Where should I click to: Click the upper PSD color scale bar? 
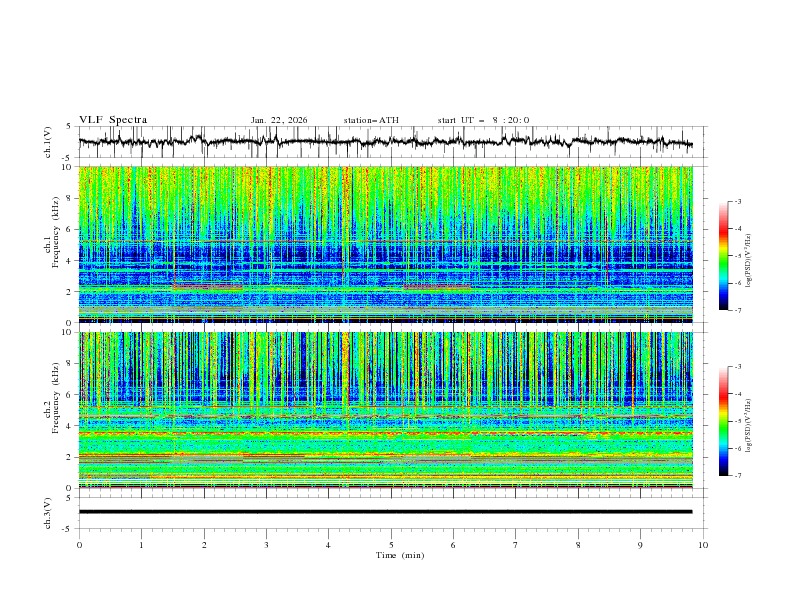tap(724, 256)
